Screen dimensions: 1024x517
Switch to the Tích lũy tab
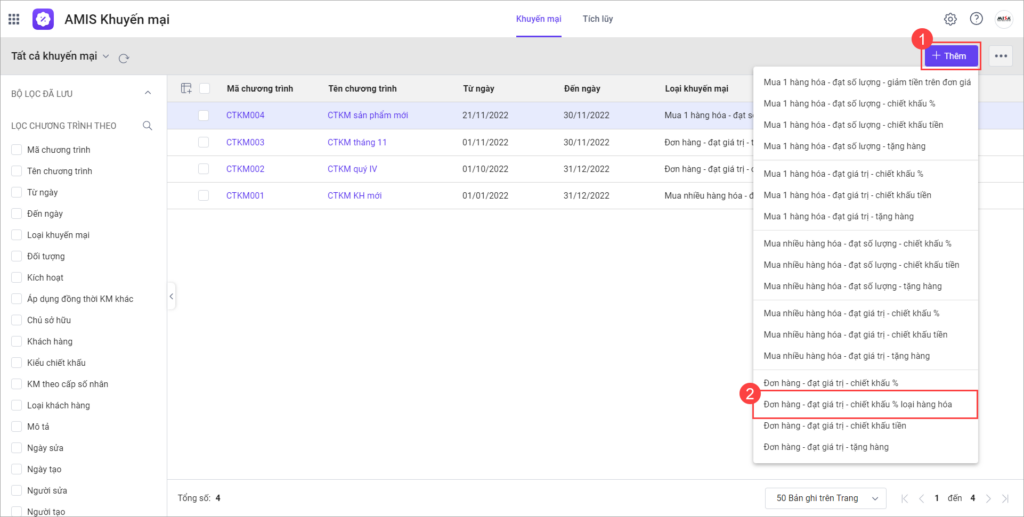598,19
